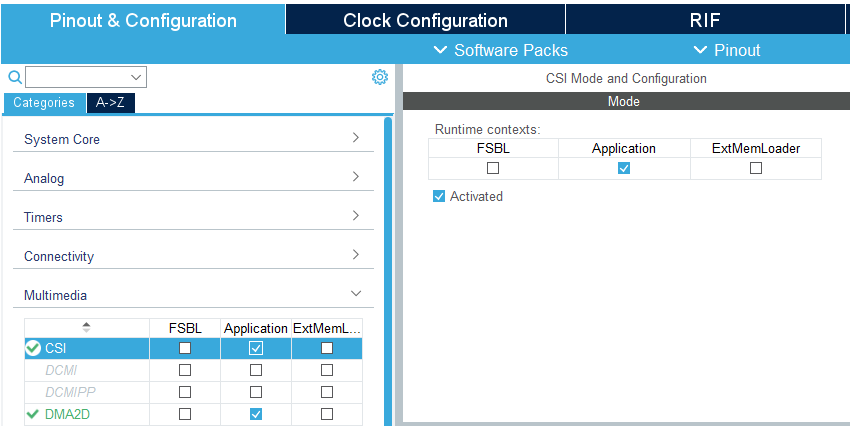Open the RIF tab
850x426 pixels.
pyautogui.click(x=705, y=21)
